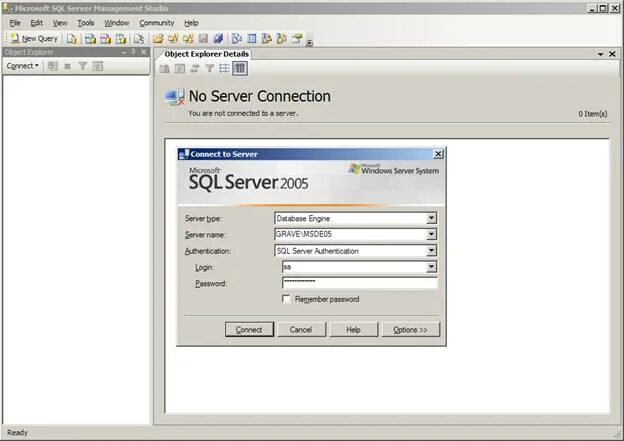Click the Cancel button
Image resolution: width=624 pixels, height=441 pixels.
tap(301, 330)
